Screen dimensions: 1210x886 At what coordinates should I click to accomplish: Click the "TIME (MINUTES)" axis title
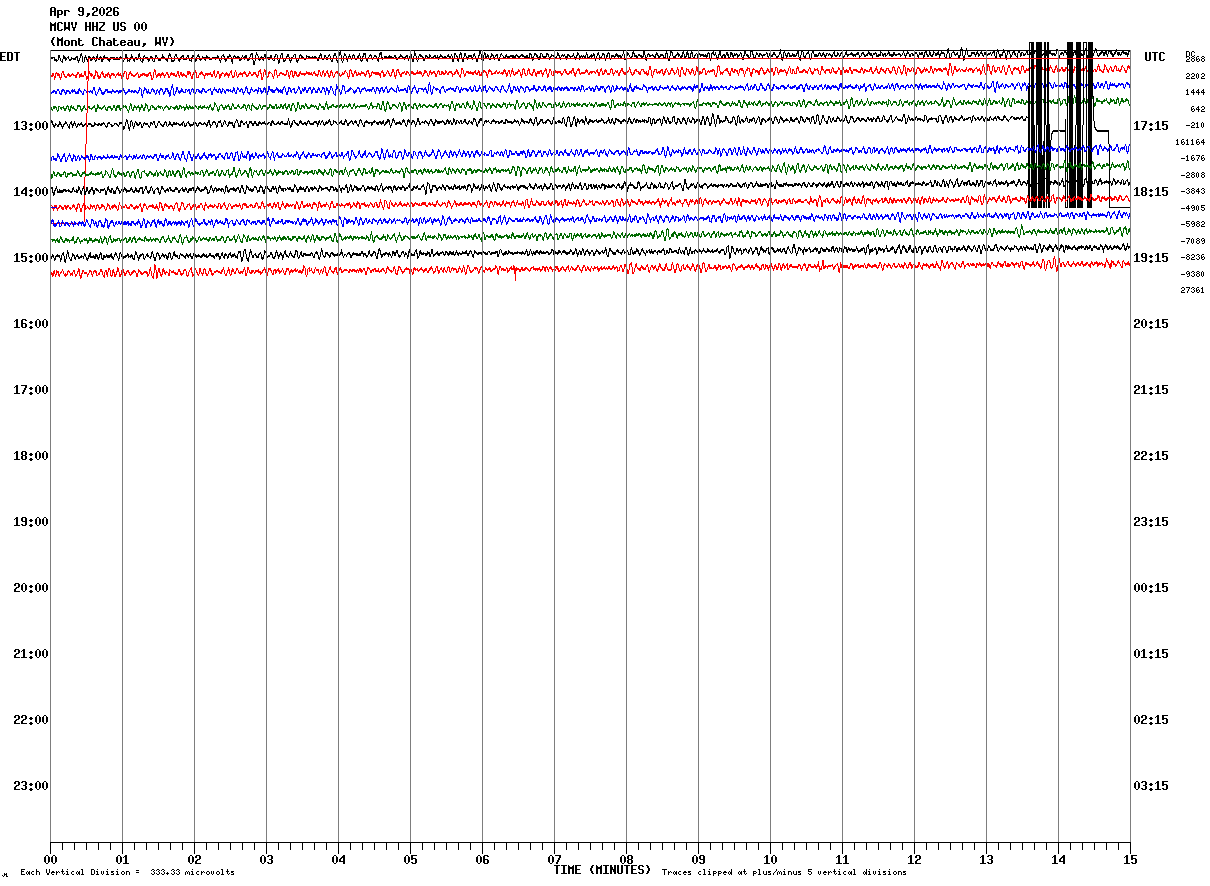tap(602, 870)
